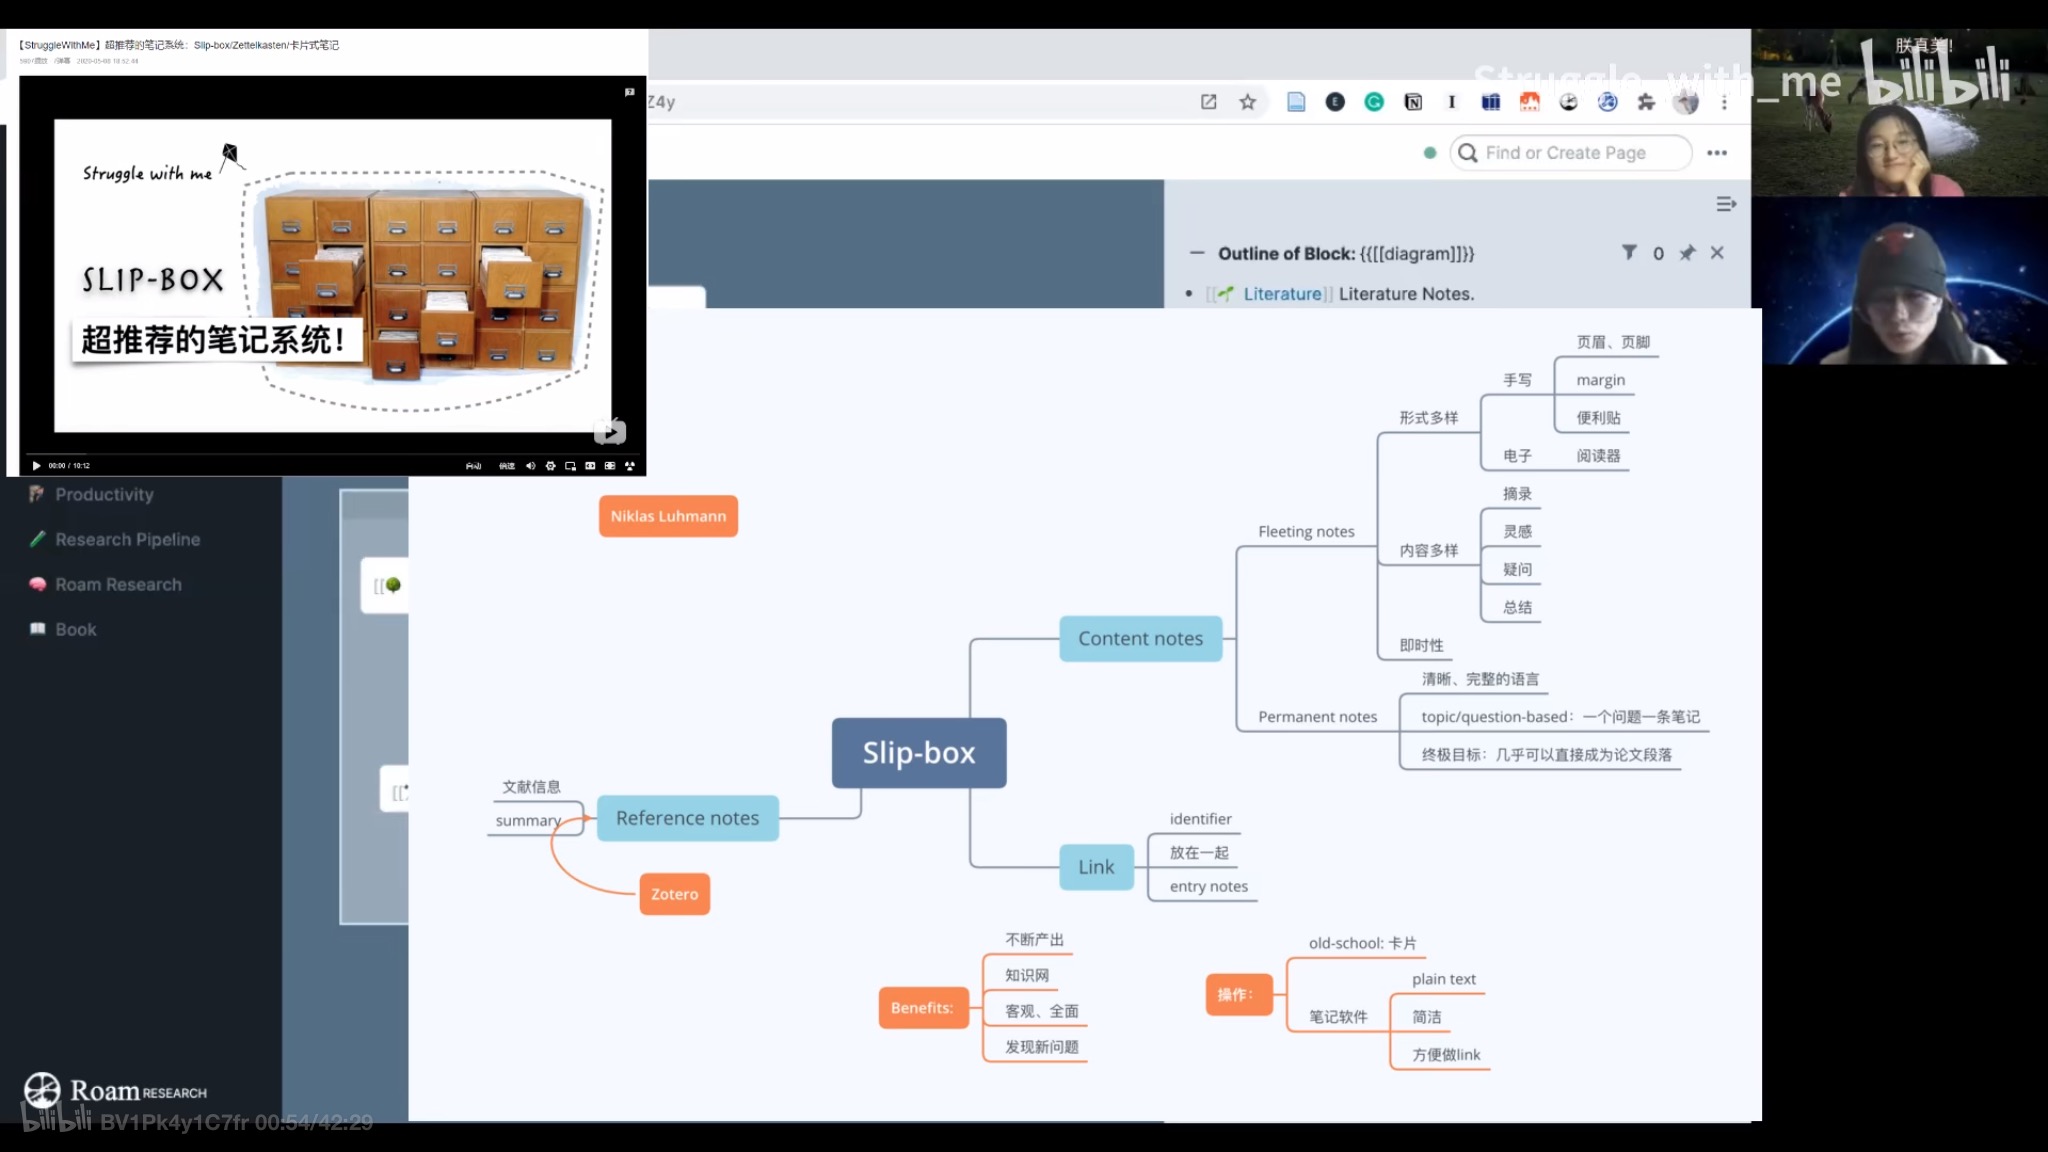Select the central Slip-box node
The image size is (2048, 1152).
pyautogui.click(x=919, y=753)
